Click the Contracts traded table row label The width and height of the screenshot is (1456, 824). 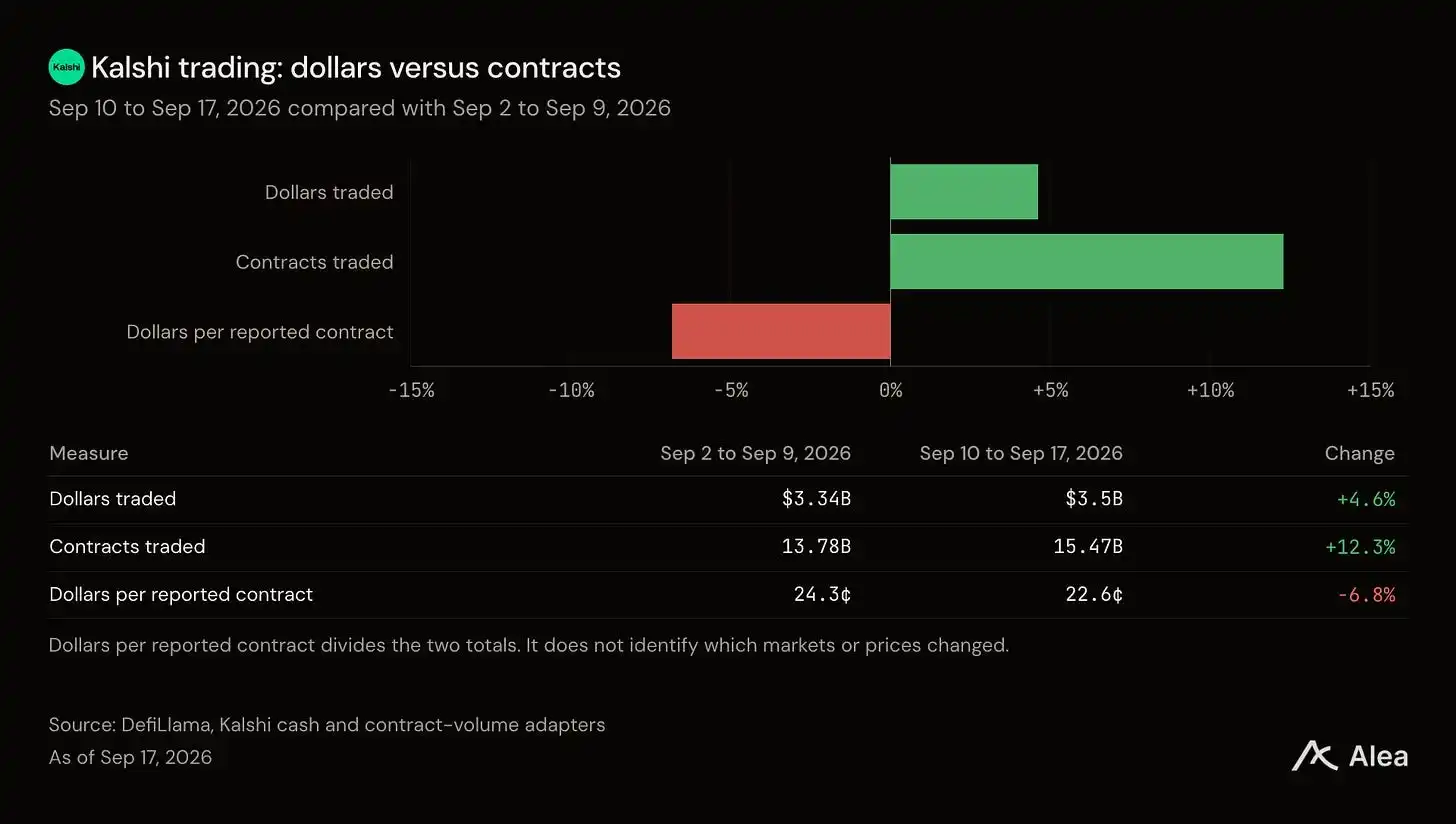pos(127,547)
